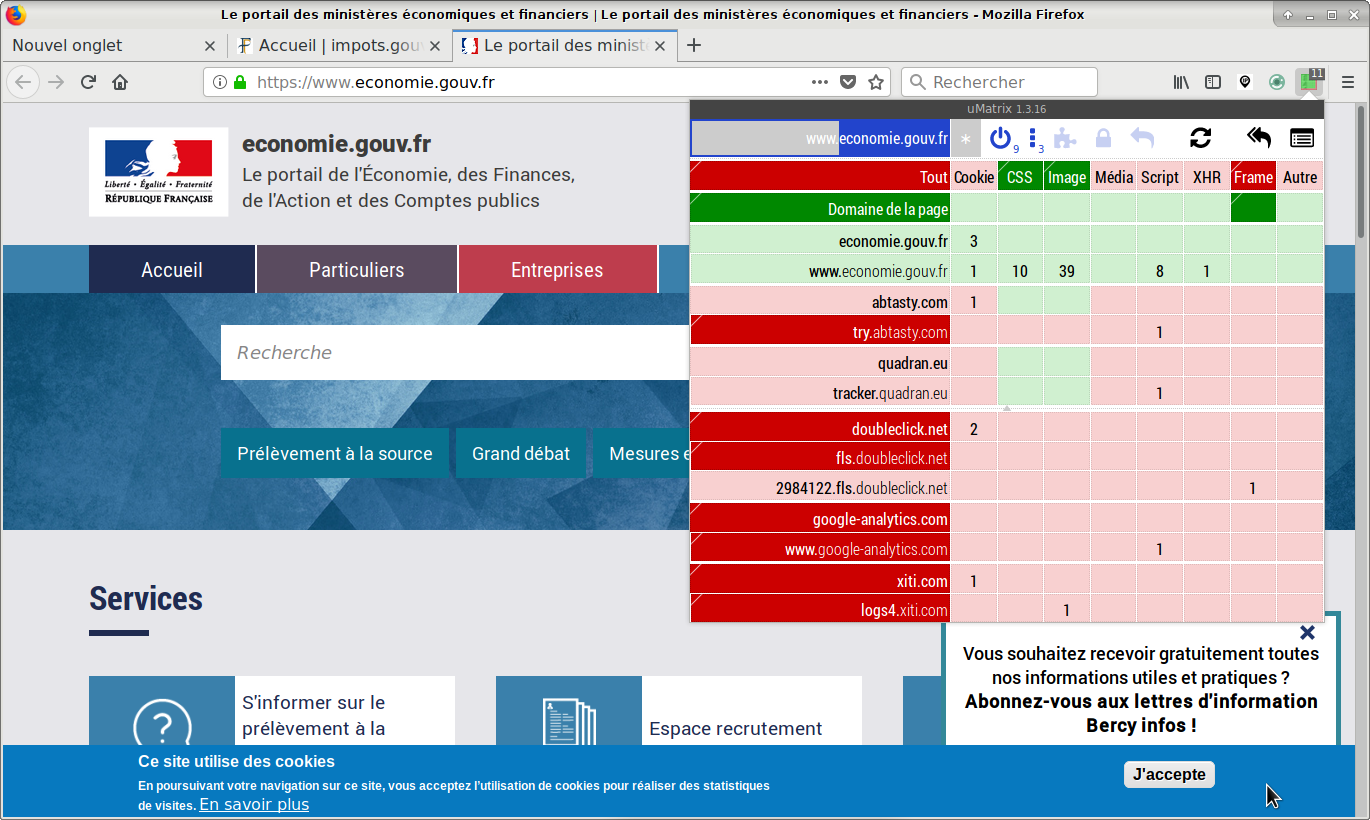This screenshot has height=820, width=1370.
Task: Open the Entreprises navigation item
Action: [557, 269]
